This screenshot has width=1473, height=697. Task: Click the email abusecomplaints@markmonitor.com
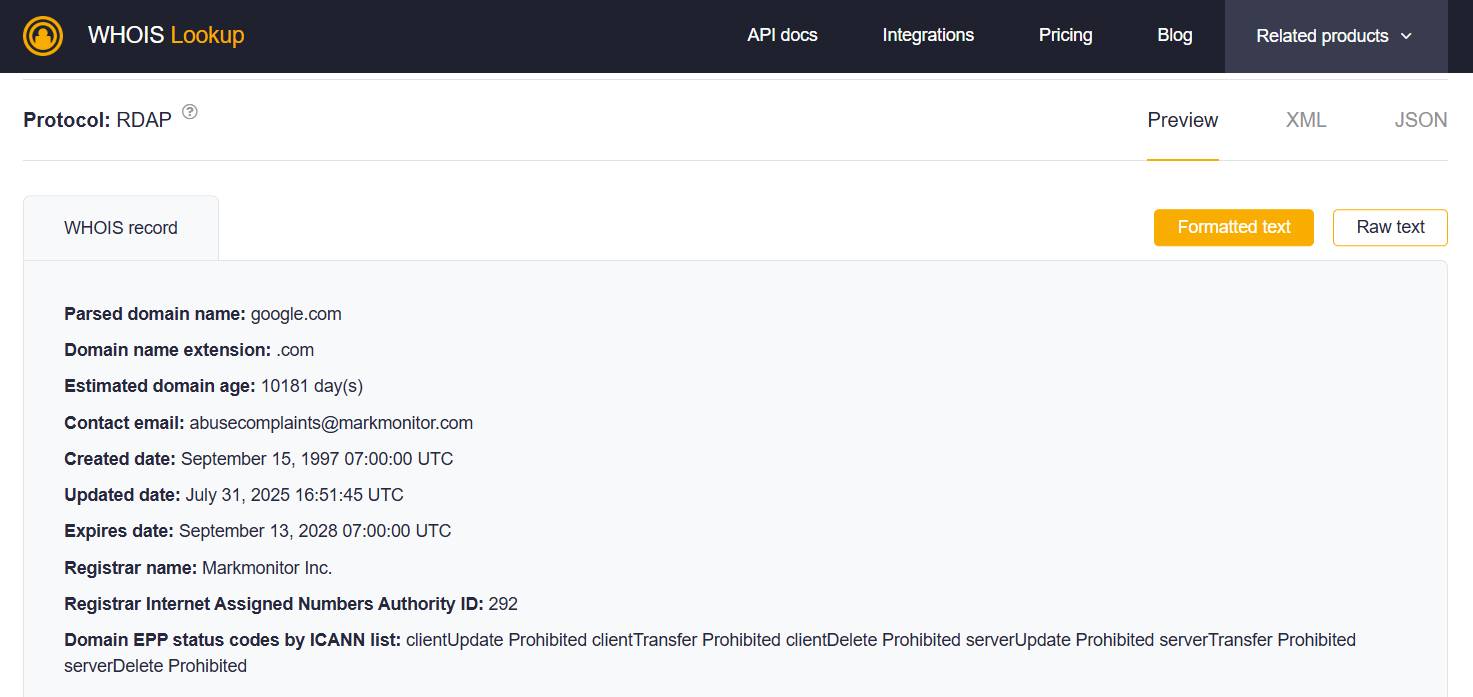click(x=331, y=423)
